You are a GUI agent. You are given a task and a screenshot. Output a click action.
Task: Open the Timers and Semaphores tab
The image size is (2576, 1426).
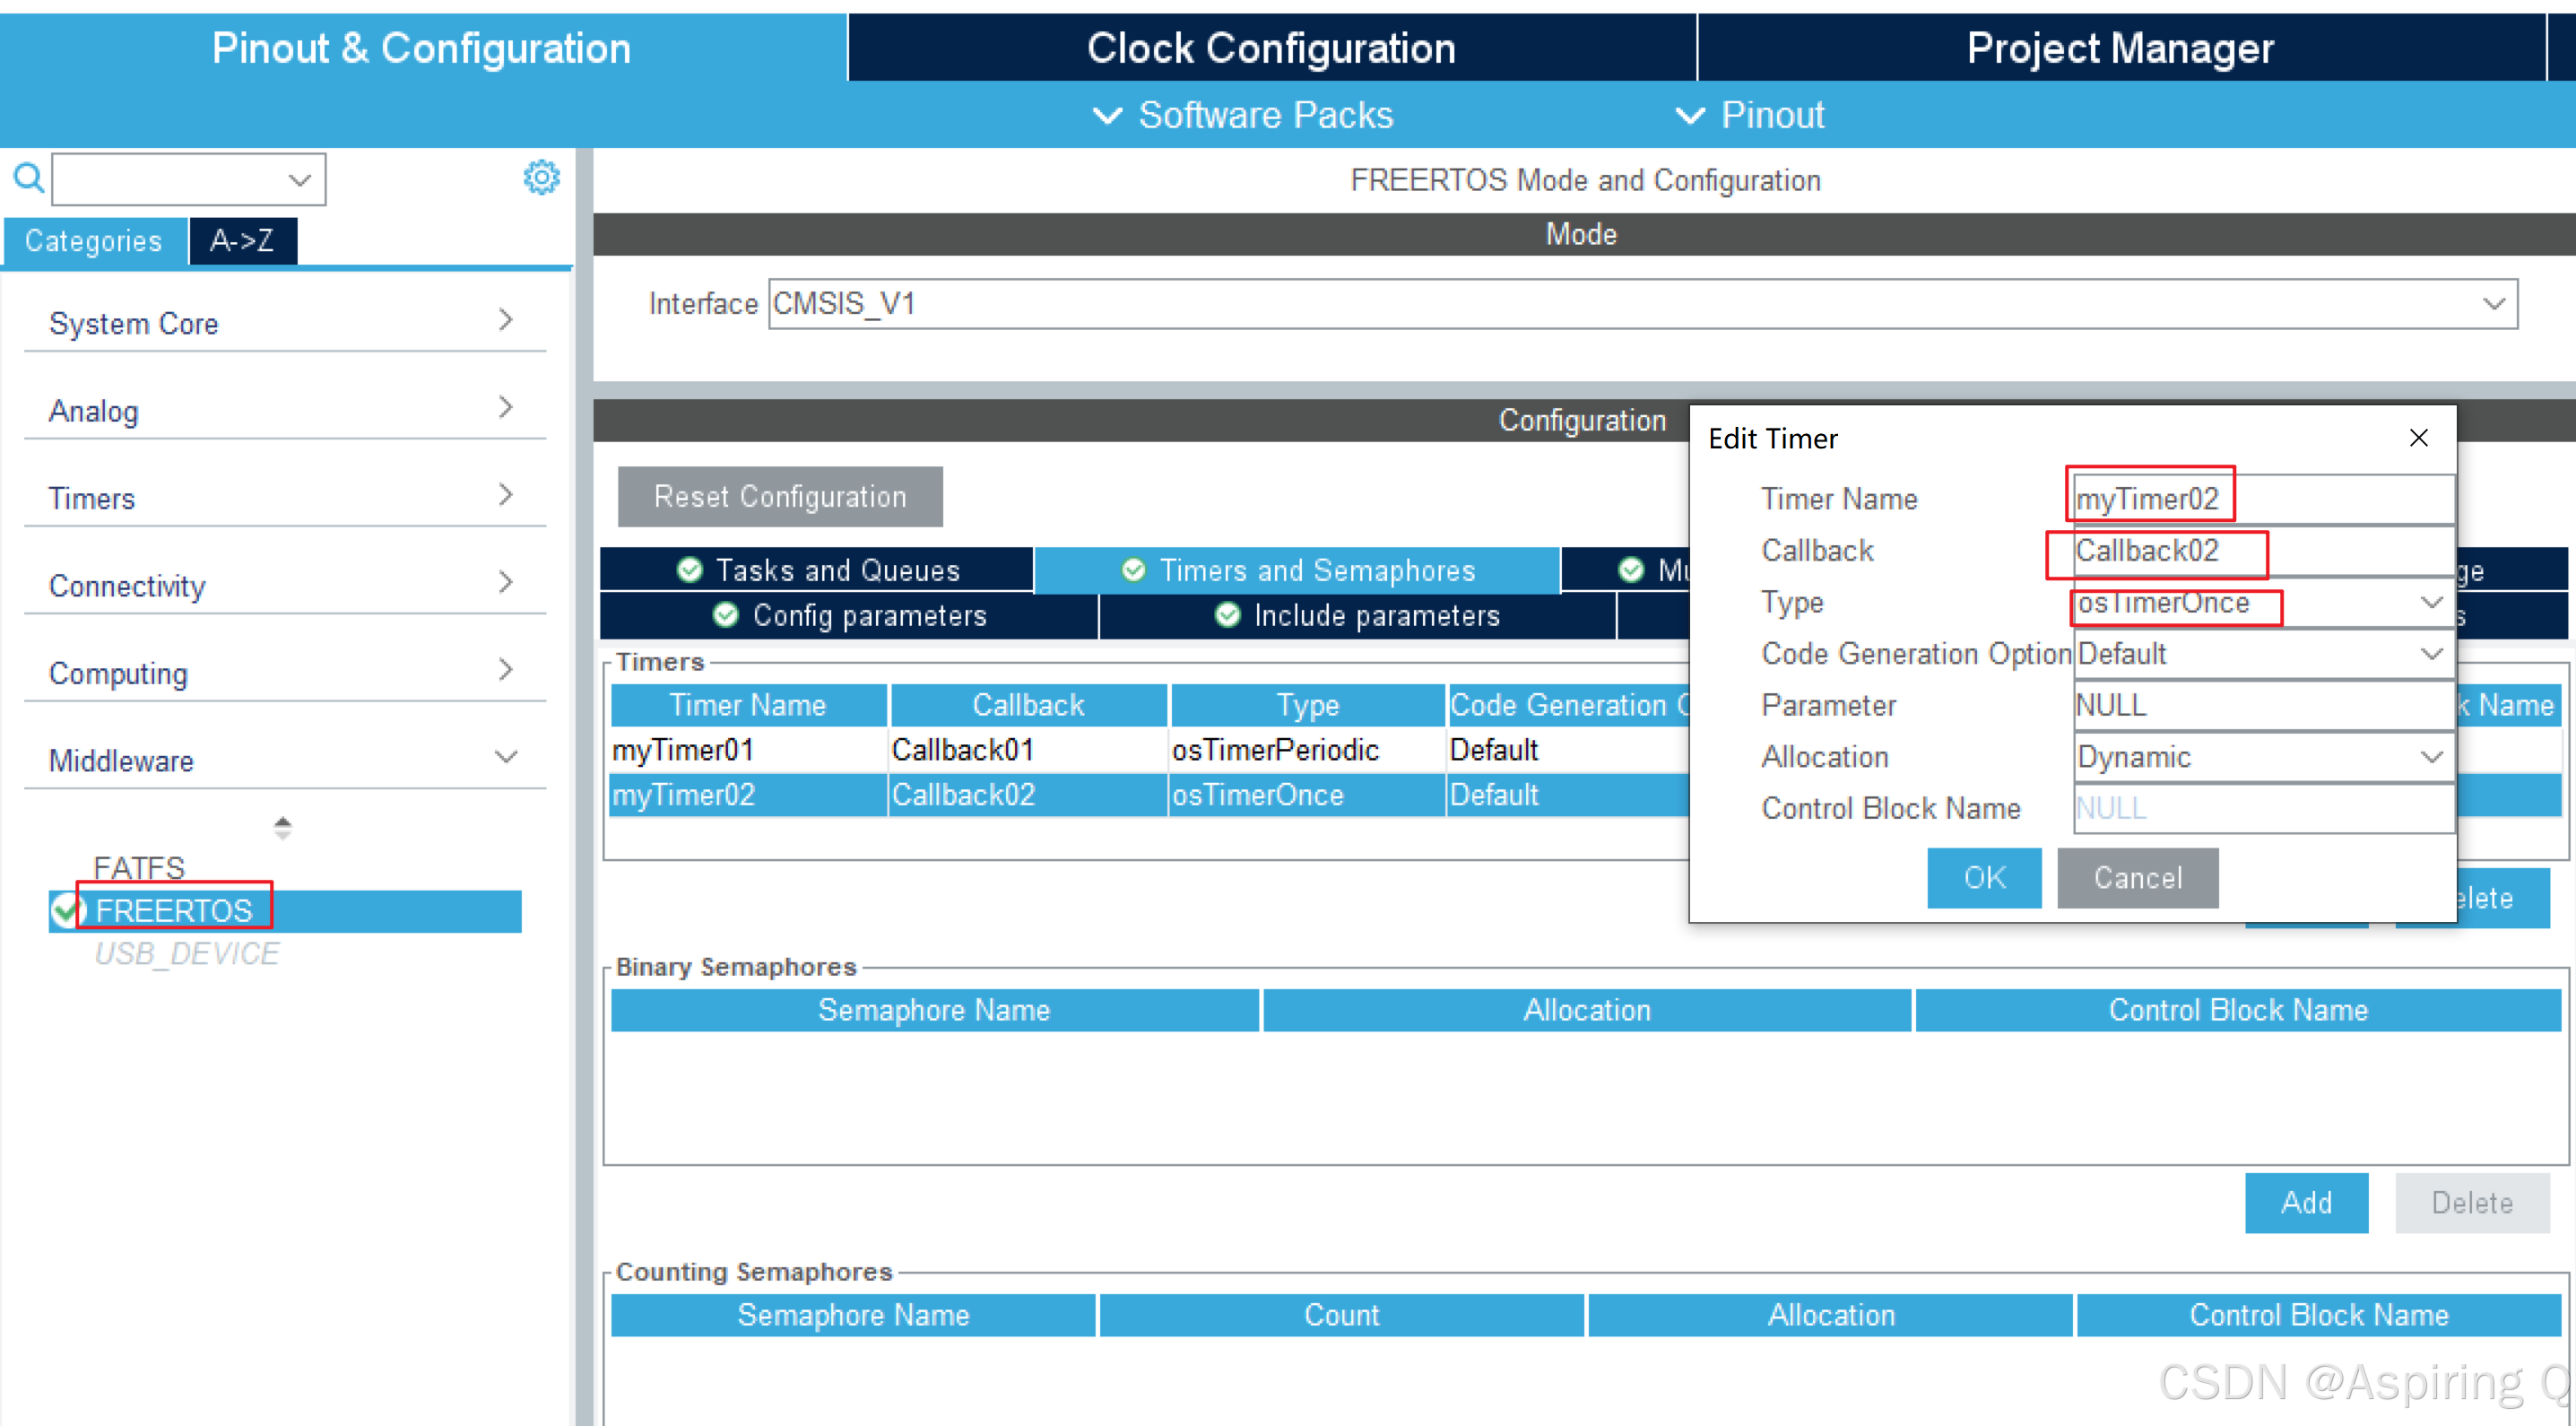point(1297,570)
